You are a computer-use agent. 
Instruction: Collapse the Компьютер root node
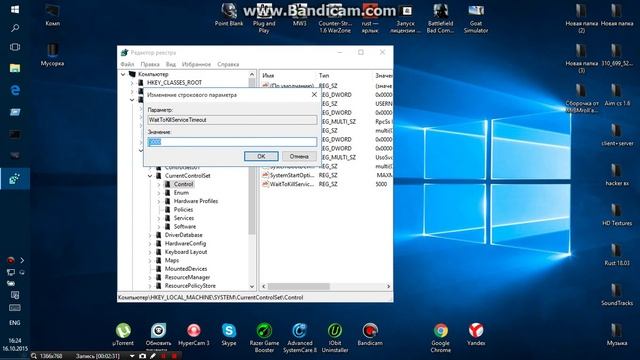point(123,74)
